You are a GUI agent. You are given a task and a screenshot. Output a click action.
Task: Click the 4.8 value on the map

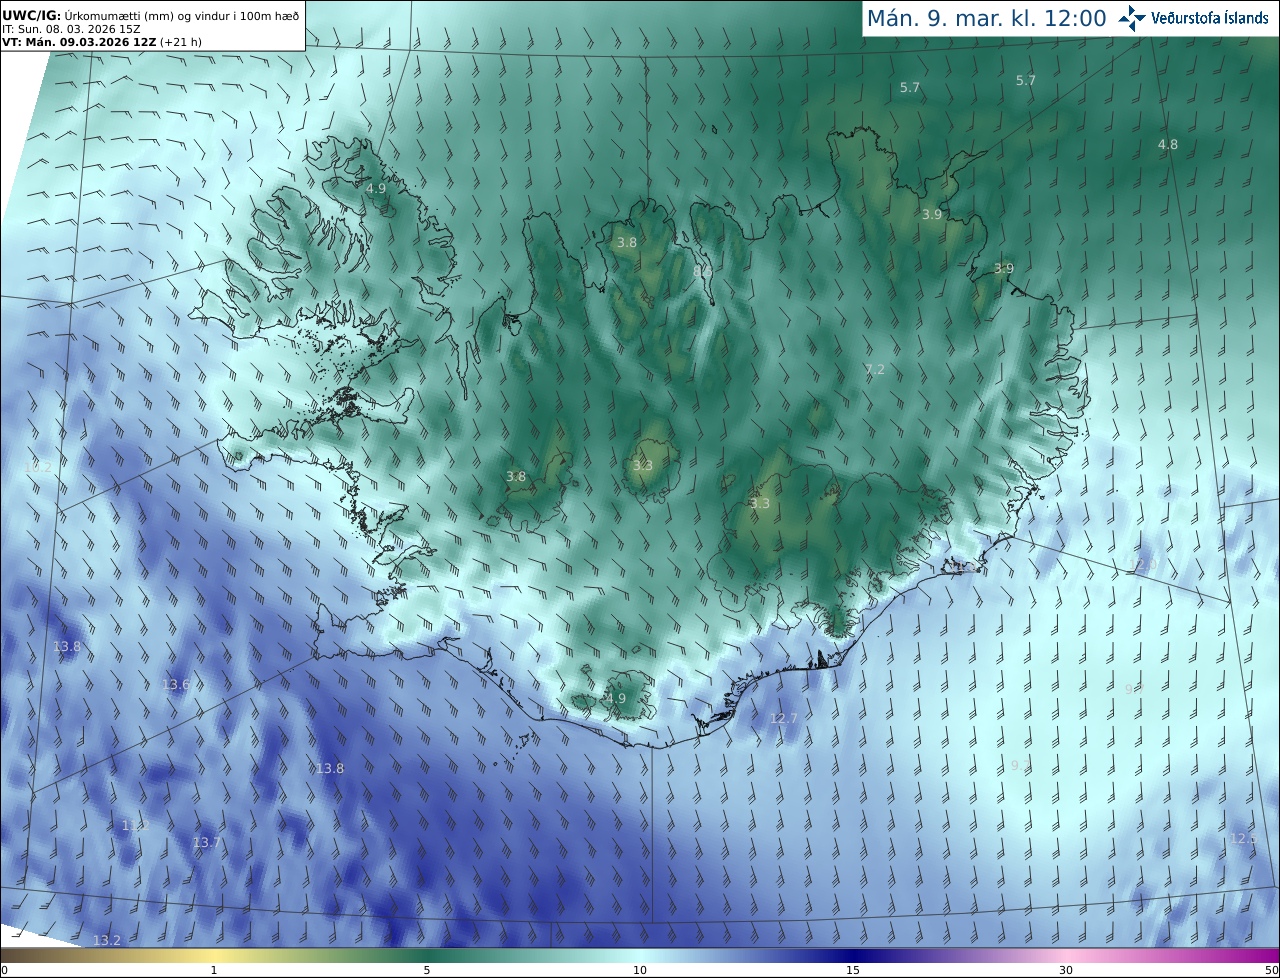(1168, 144)
